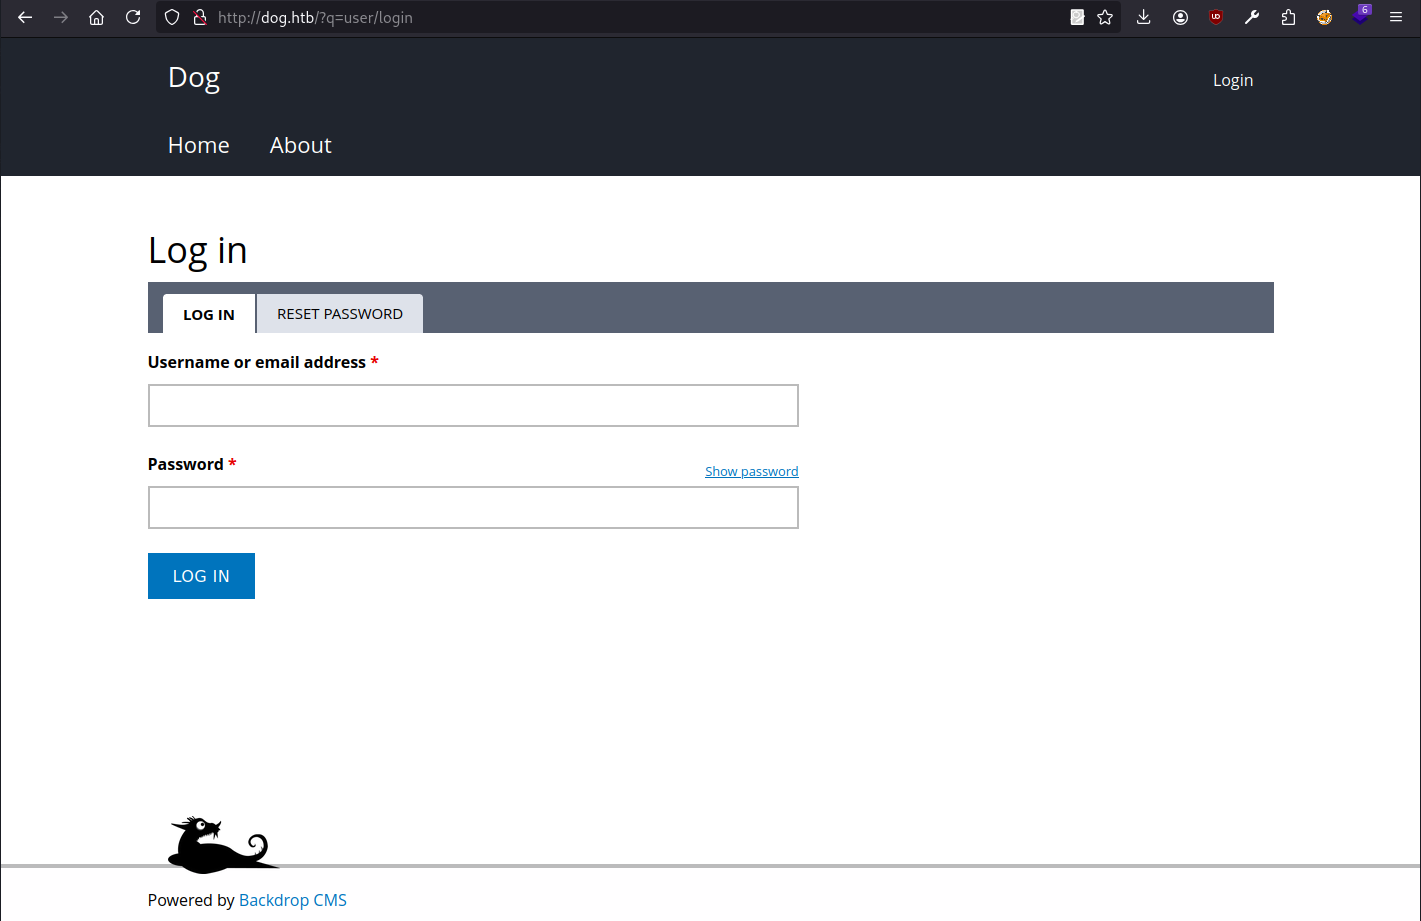Follow the Backdrop CMS link
The height and width of the screenshot is (921, 1421).
coord(293,900)
